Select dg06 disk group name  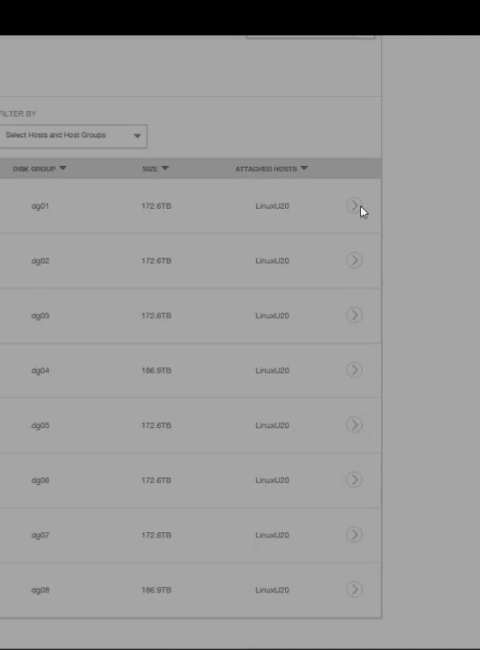coord(40,480)
